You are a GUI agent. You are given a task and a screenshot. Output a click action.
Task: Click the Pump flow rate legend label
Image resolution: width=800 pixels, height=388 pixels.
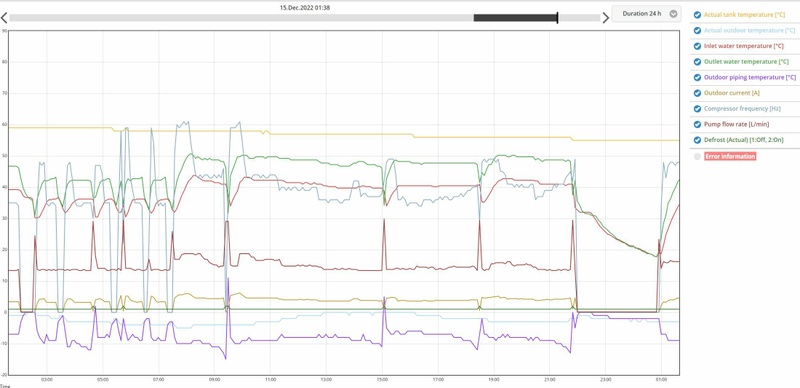coord(736,124)
